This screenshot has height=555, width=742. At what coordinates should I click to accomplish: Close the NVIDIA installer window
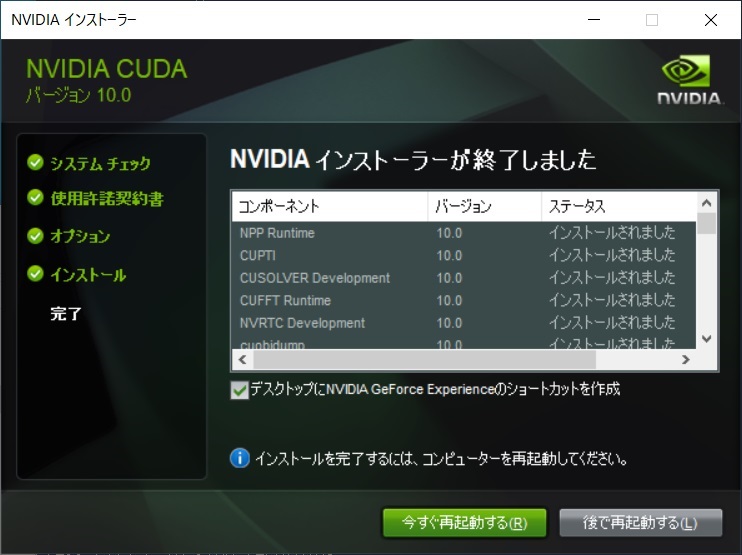click(x=711, y=20)
